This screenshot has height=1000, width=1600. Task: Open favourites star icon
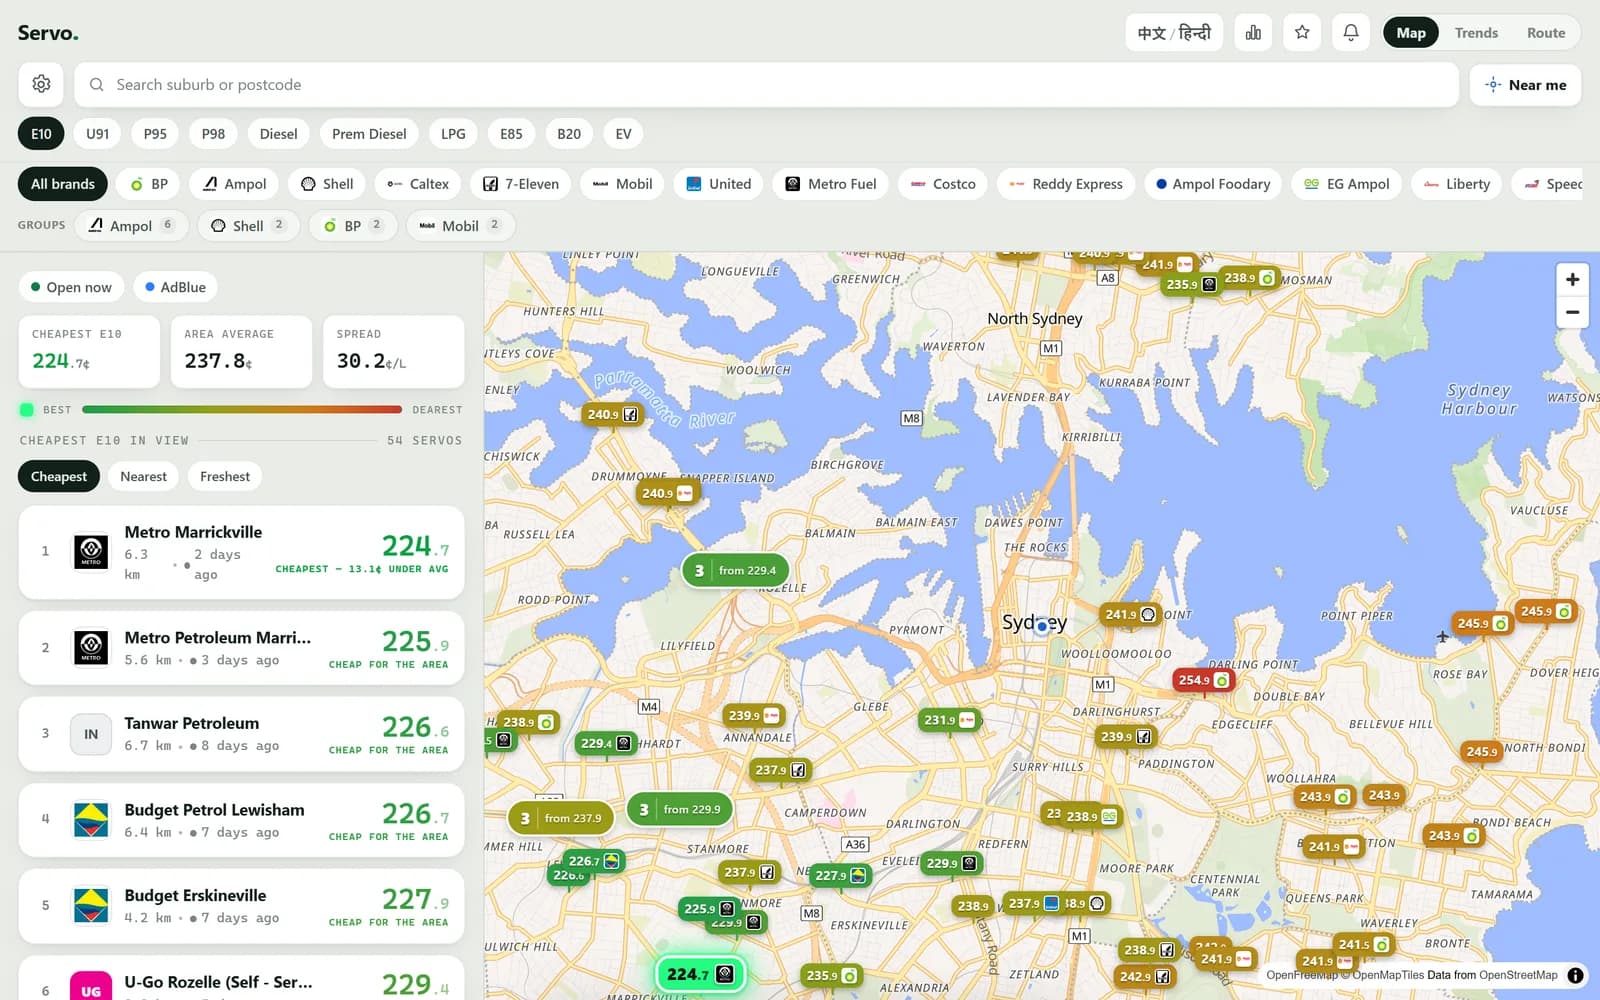click(x=1302, y=33)
